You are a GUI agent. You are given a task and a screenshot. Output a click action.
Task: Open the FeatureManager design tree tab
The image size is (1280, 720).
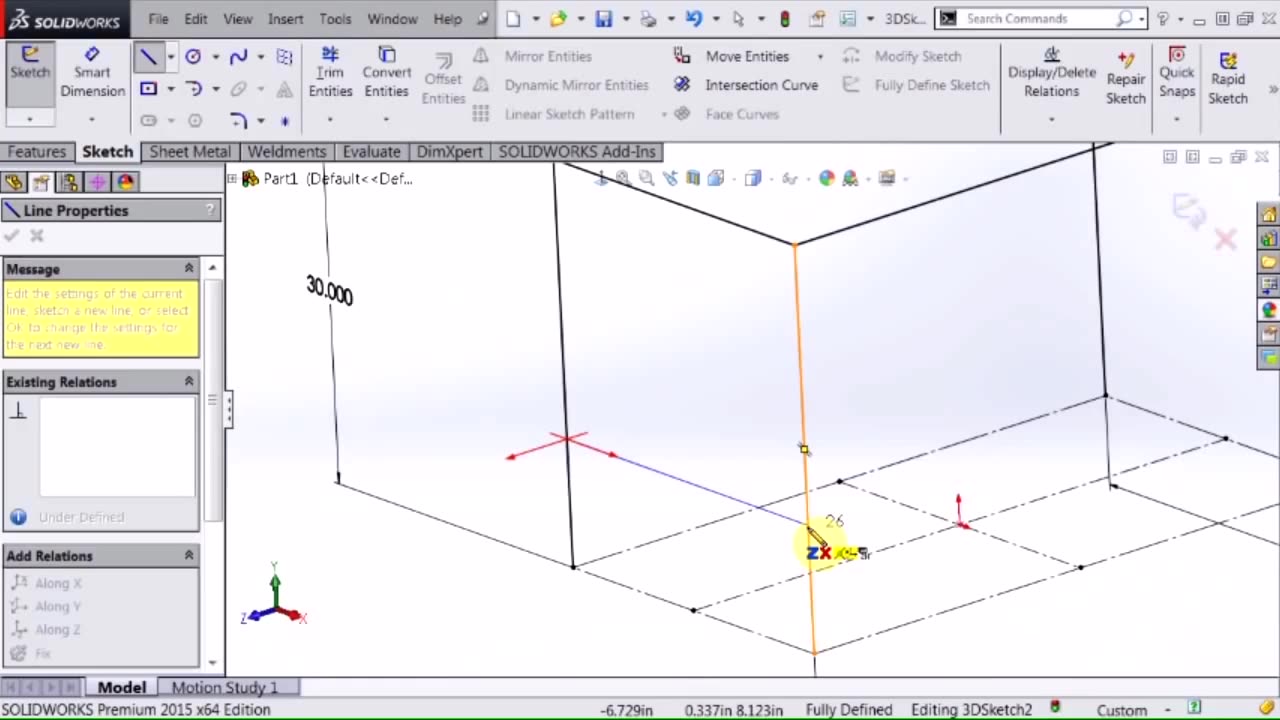coord(13,182)
